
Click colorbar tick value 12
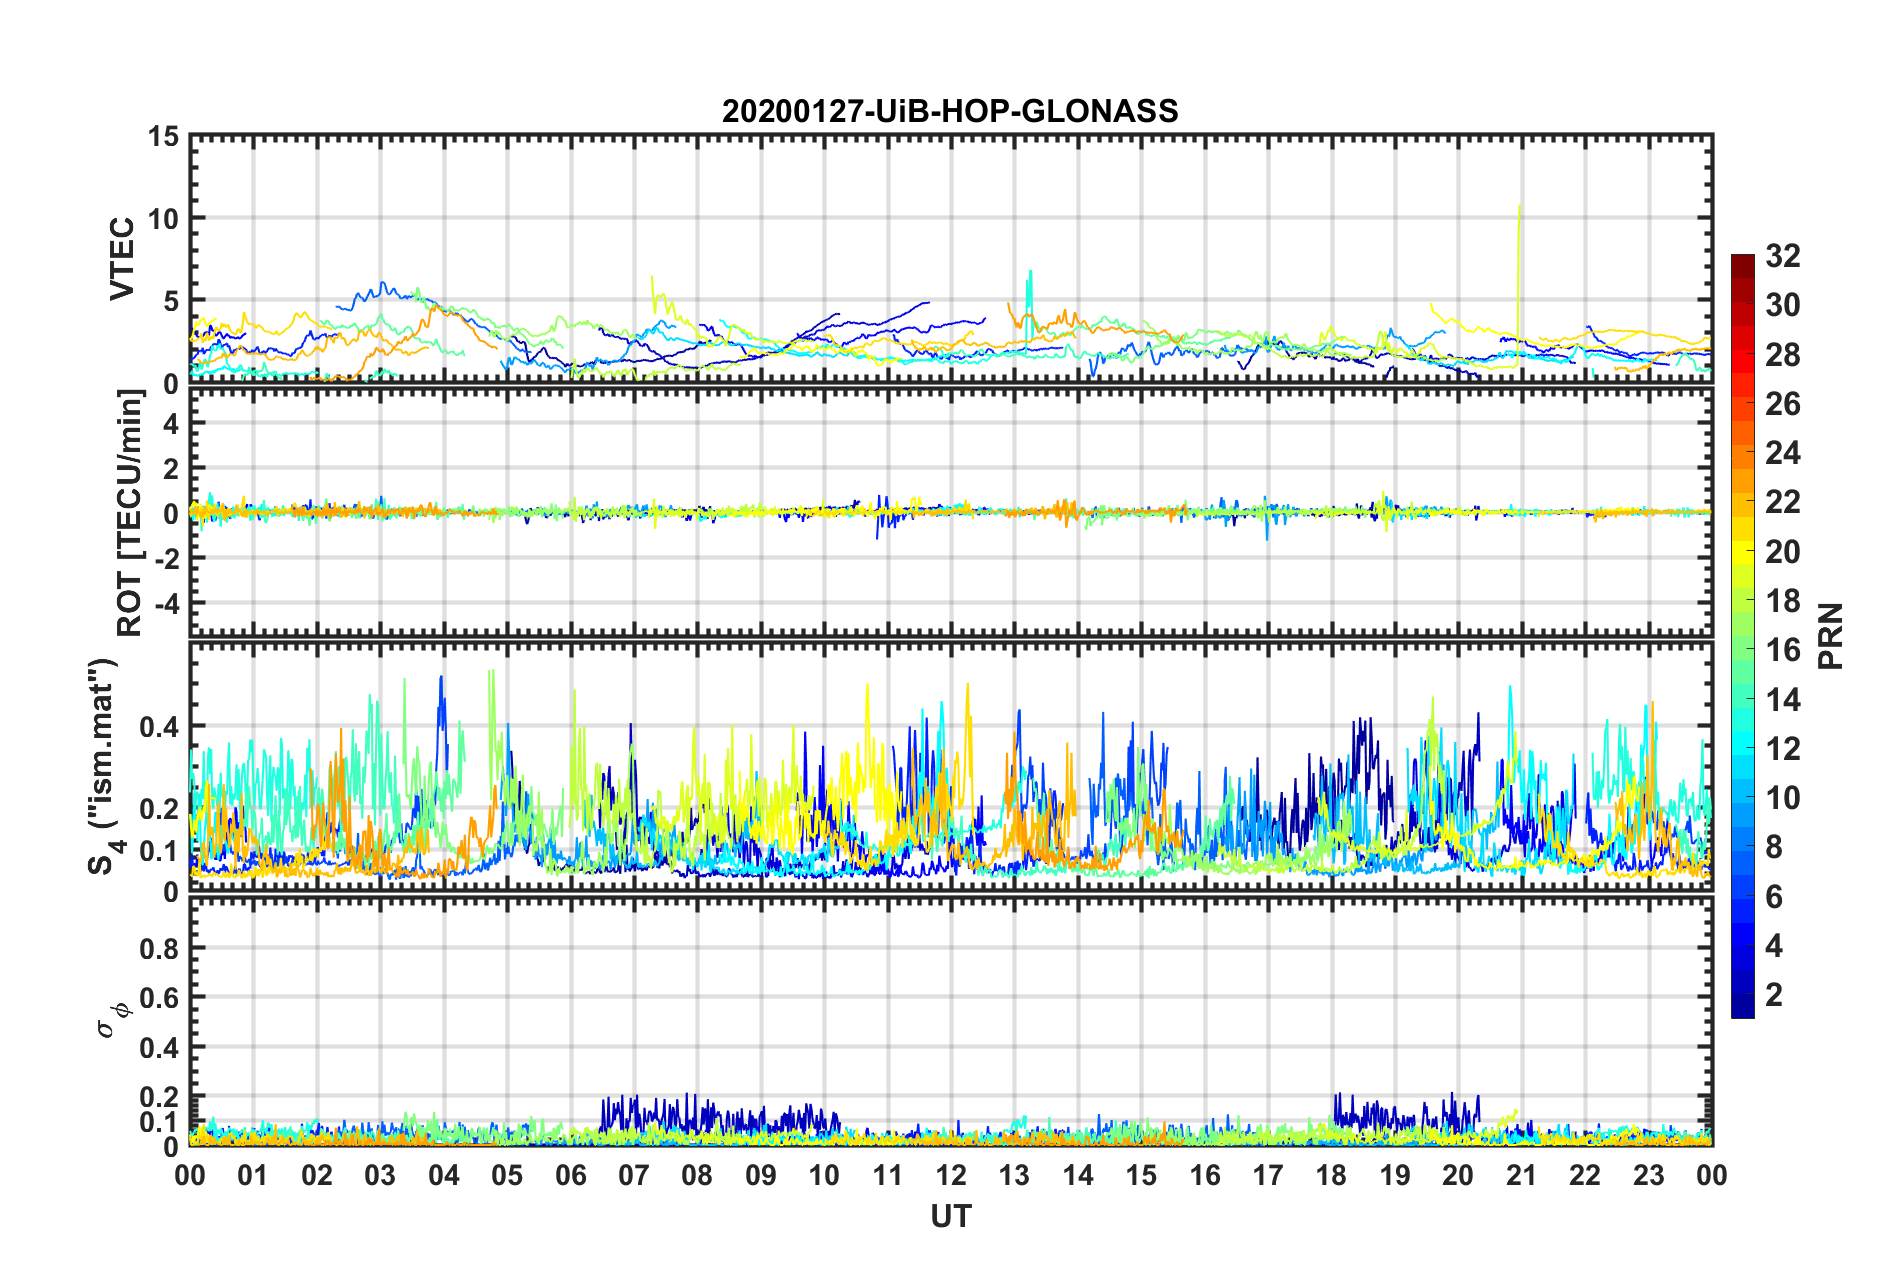(x=1783, y=749)
